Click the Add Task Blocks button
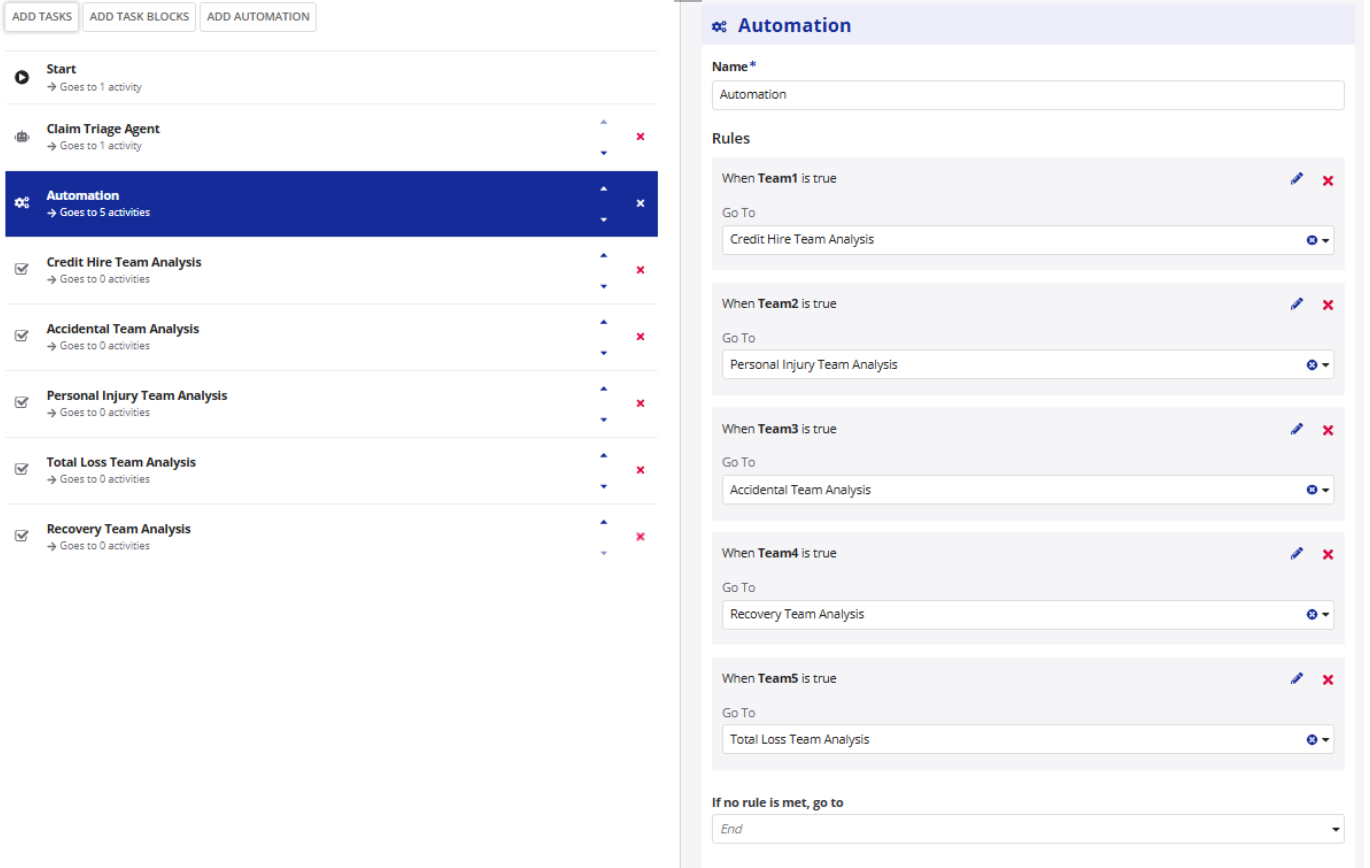The height and width of the screenshot is (868, 1370). pos(139,17)
